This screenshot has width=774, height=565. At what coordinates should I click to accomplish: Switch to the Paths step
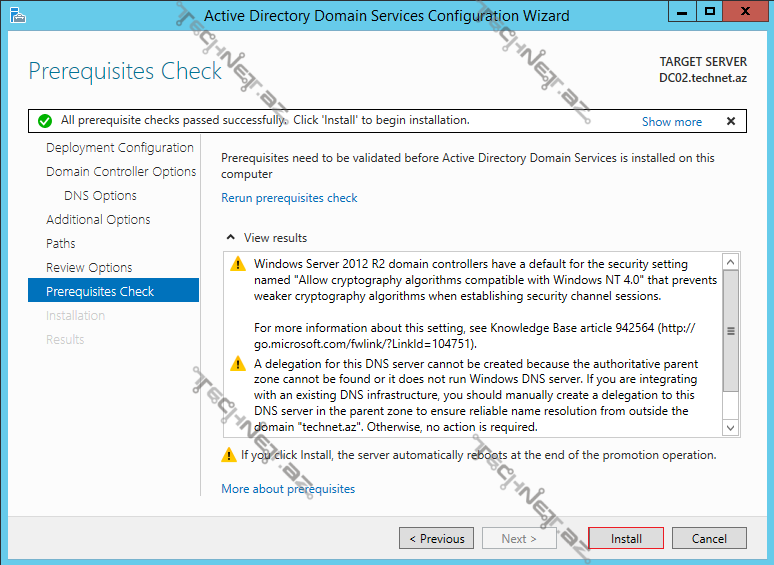pyautogui.click(x=61, y=244)
